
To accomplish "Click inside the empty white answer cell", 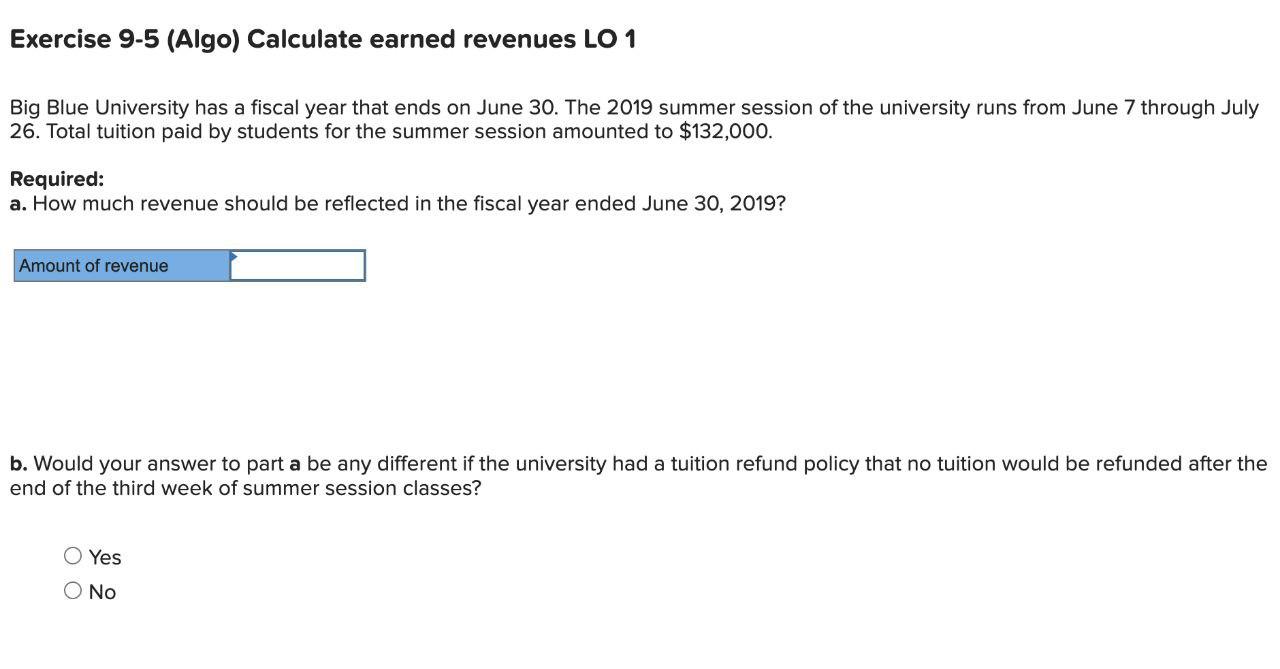I will (x=300, y=265).
